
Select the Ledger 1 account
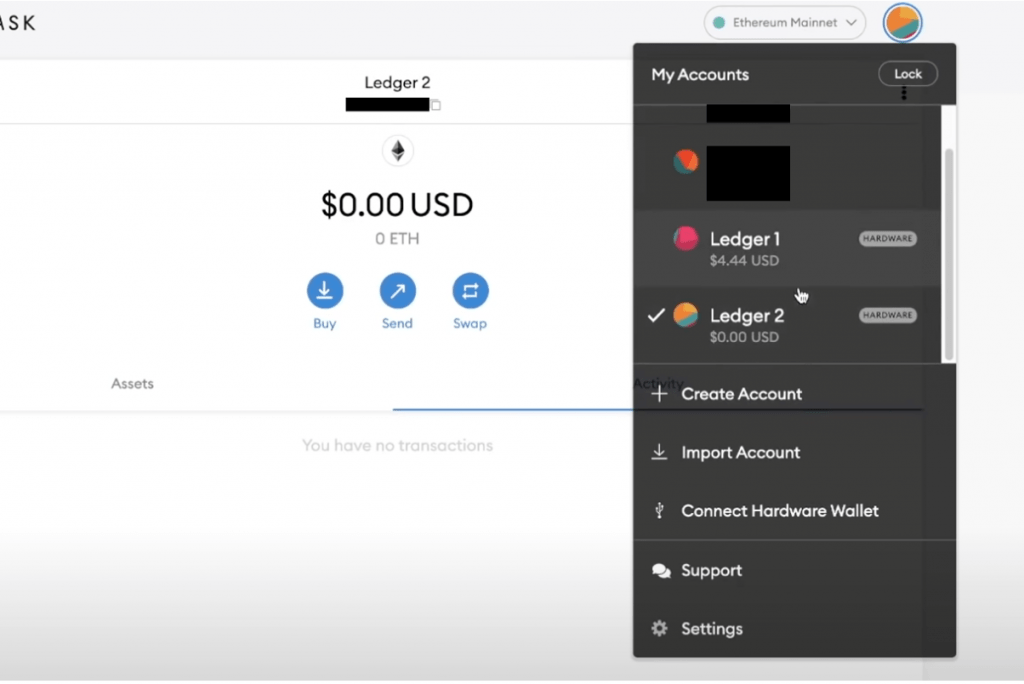click(788, 248)
